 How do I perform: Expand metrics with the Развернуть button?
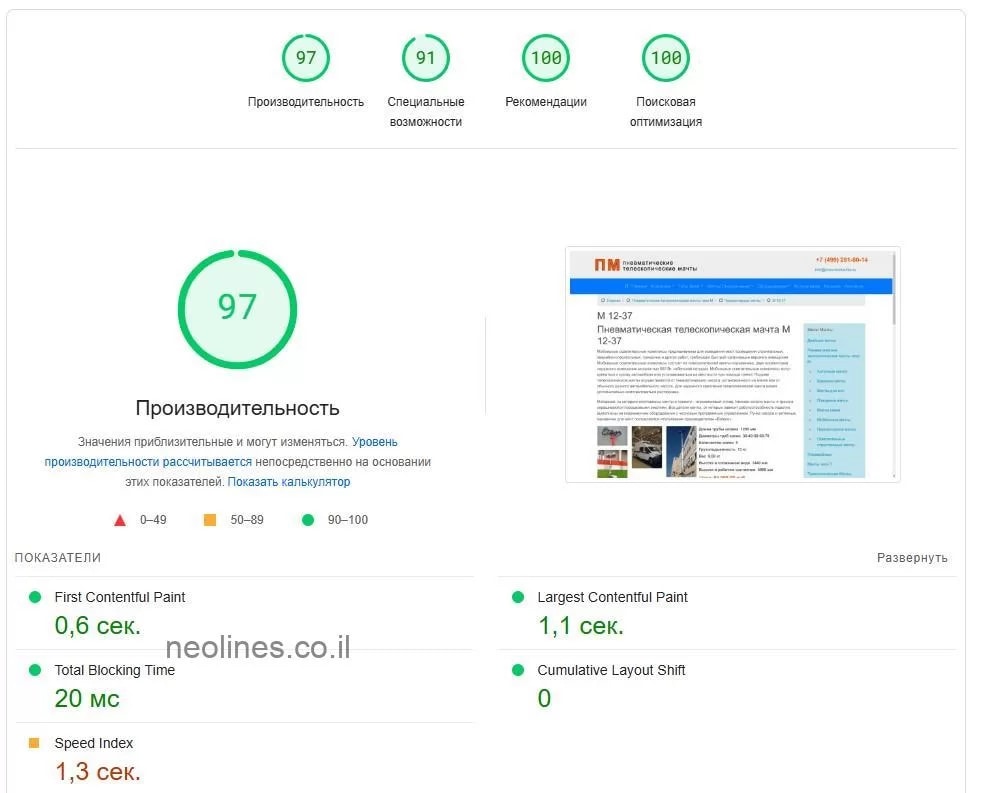click(912, 558)
